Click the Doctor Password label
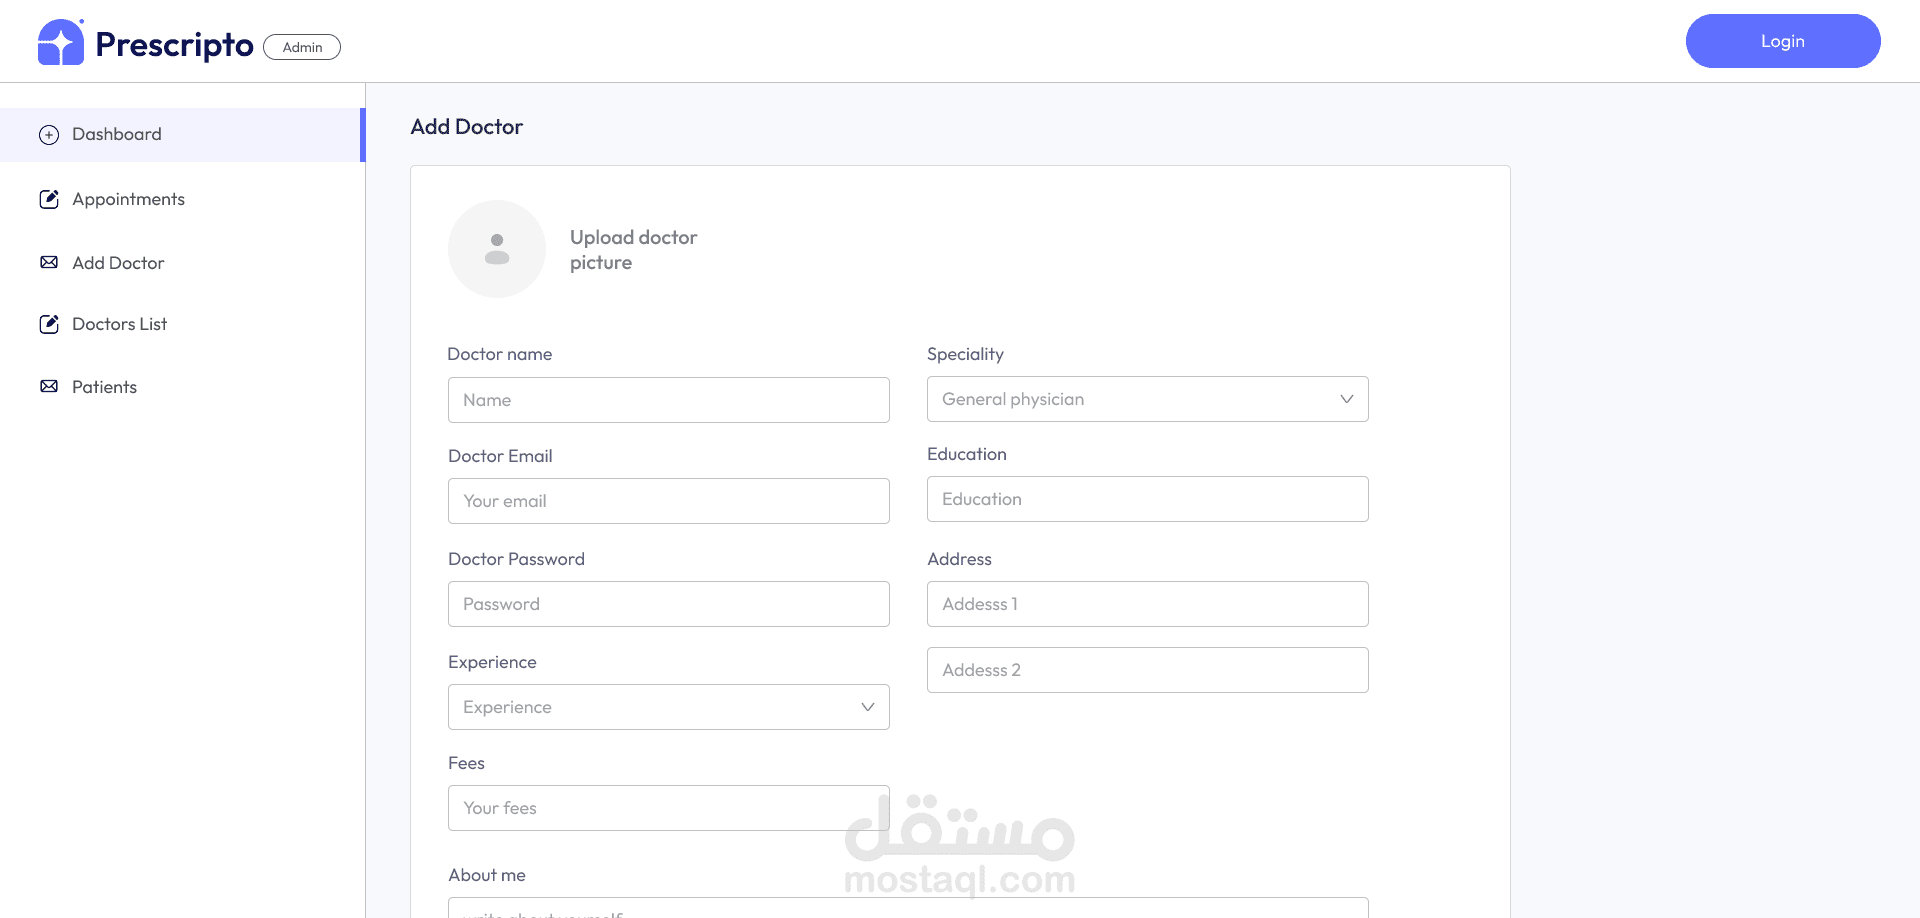This screenshot has width=1920, height=918. tap(516, 559)
